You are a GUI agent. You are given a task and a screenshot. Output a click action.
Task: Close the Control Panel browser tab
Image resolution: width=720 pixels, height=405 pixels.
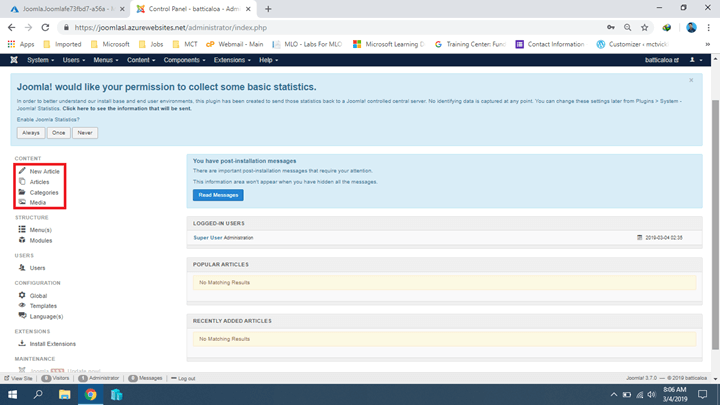coord(248,9)
